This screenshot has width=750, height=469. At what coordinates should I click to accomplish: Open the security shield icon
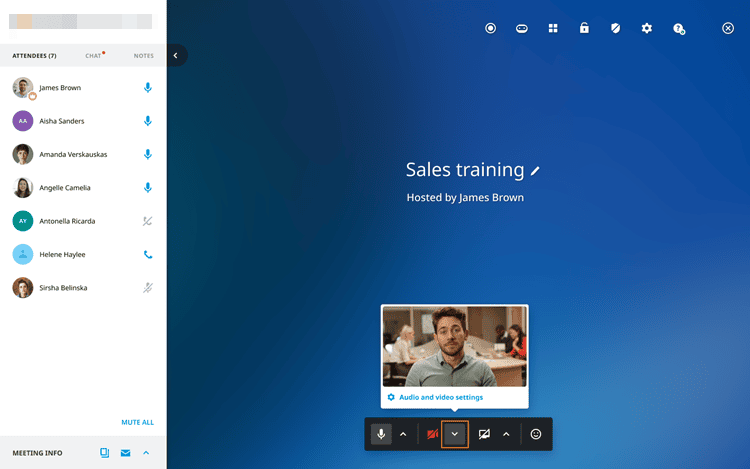click(615, 28)
